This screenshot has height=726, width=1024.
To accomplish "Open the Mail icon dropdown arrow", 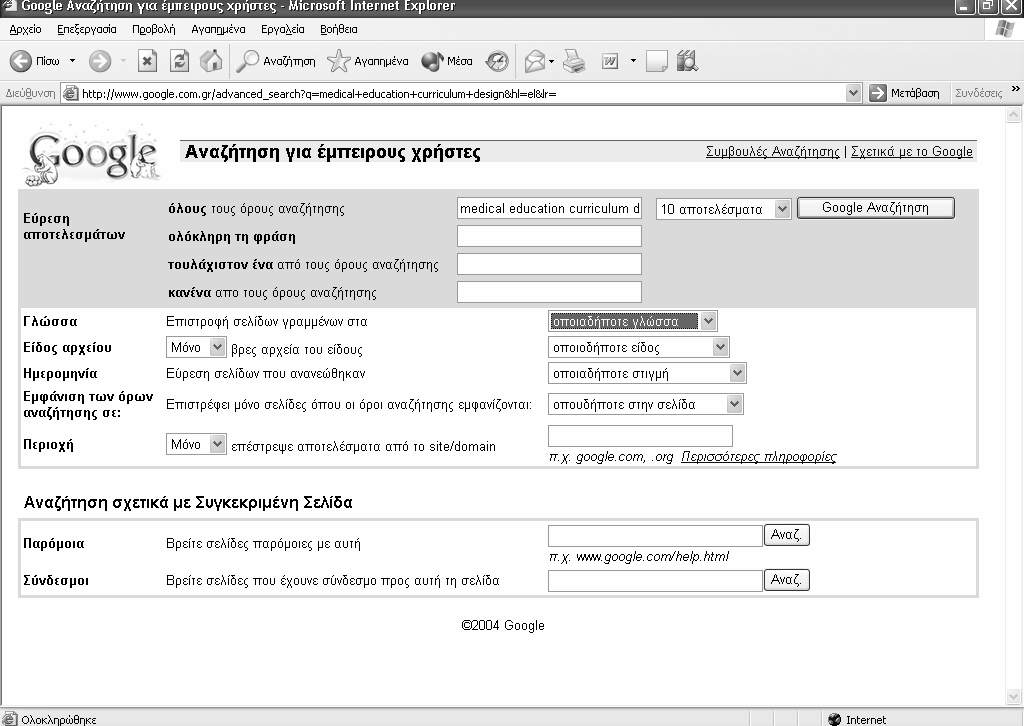I will click(552, 61).
